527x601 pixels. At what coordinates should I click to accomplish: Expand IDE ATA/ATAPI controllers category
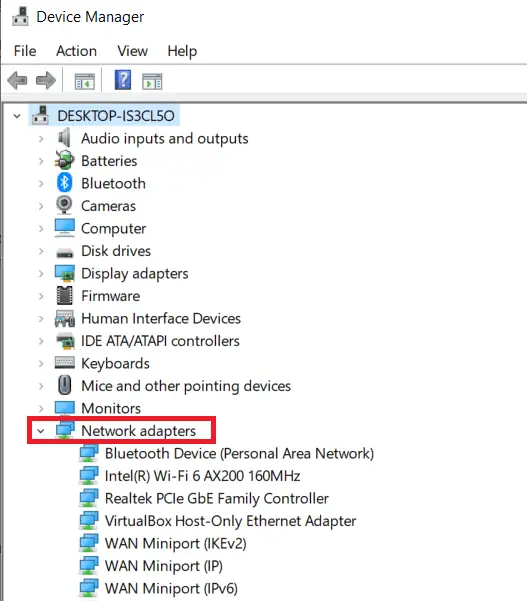coord(41,341)
